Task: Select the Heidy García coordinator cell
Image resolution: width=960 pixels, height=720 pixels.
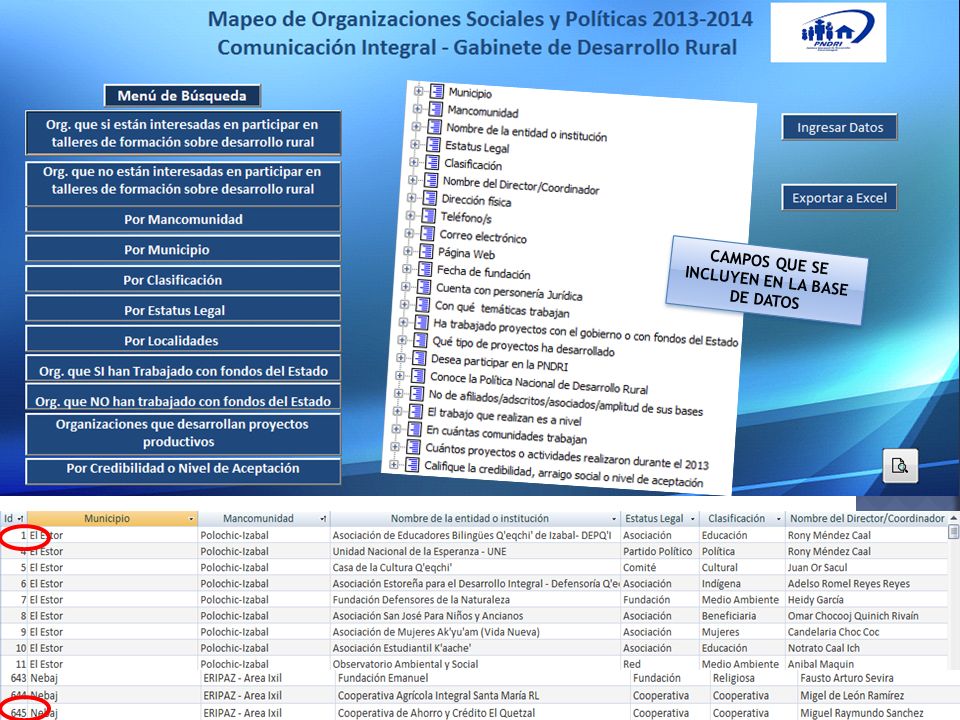Action: [866, 599]
